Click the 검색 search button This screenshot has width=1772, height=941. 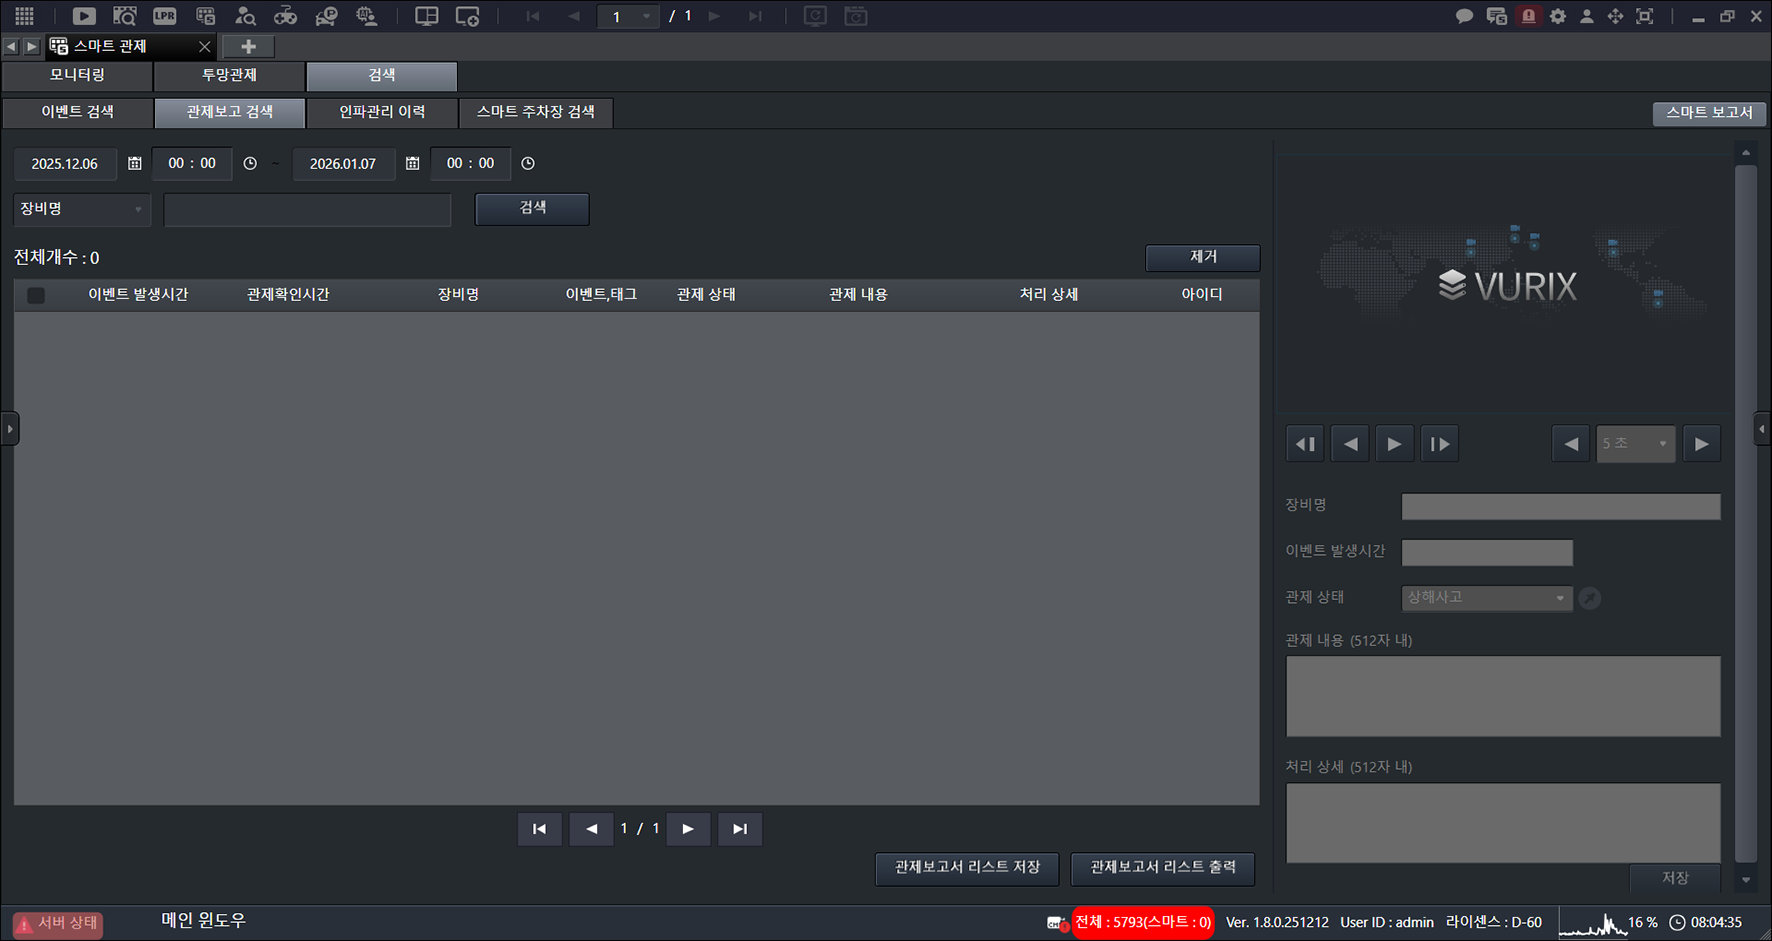click(x=532, y=208)
